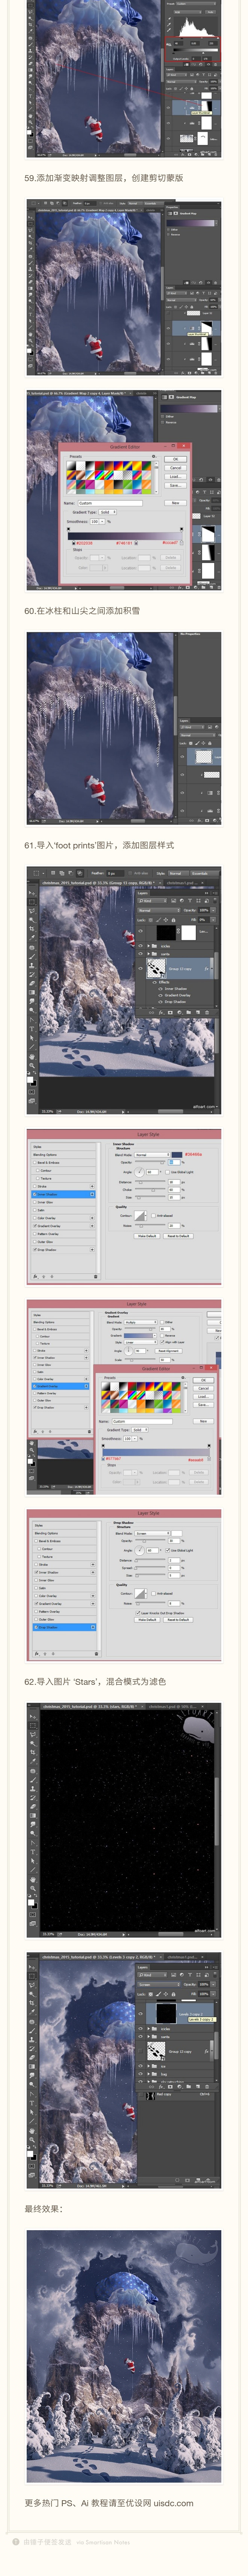The image size is (248, 2576).
Task: Toggle Align with Layer checkbox
Action: pyautogui.click(x=161, y=1342)
